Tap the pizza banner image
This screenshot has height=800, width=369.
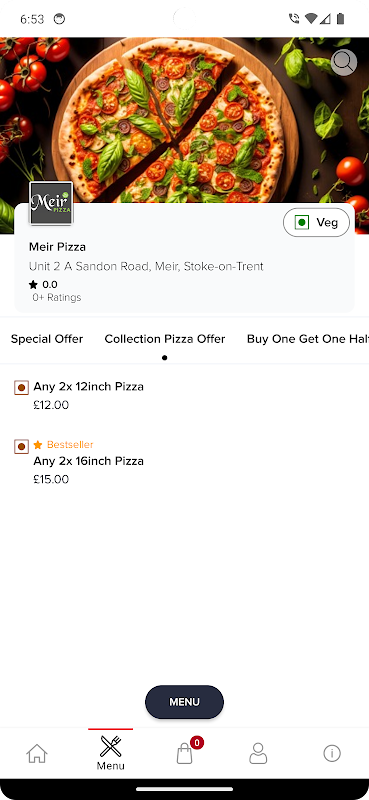pyautogui.click(x=184, y=120)
